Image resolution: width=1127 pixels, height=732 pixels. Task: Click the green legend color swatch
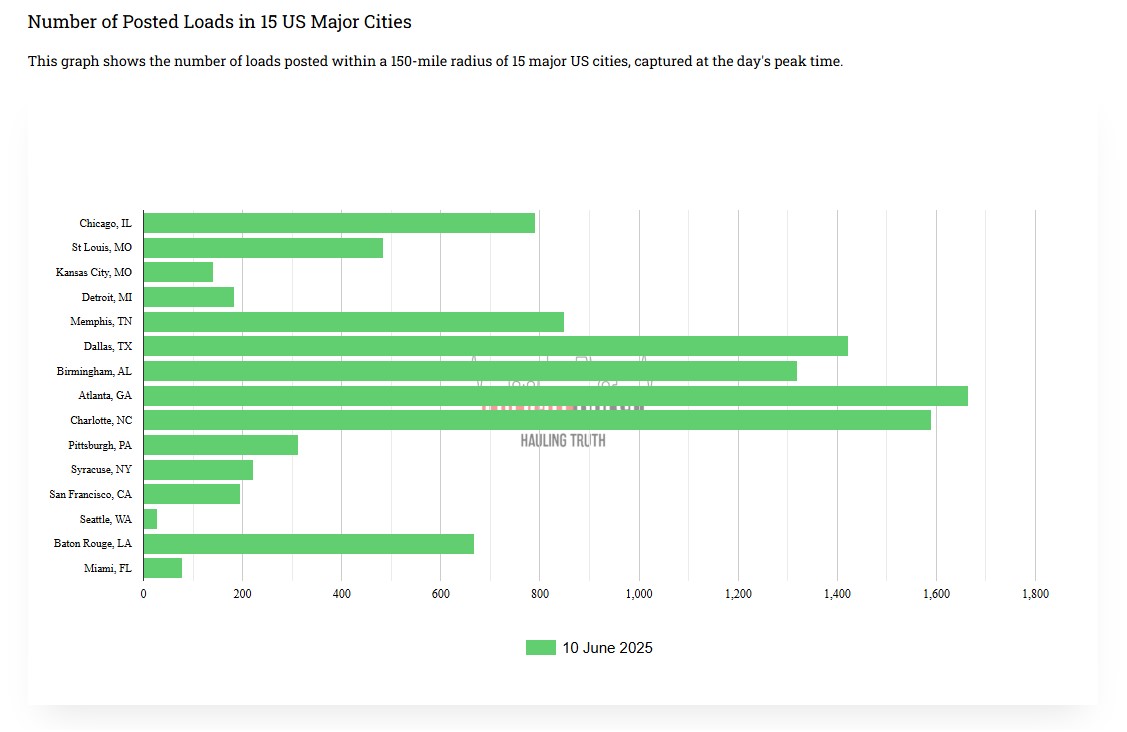point(540,648)
